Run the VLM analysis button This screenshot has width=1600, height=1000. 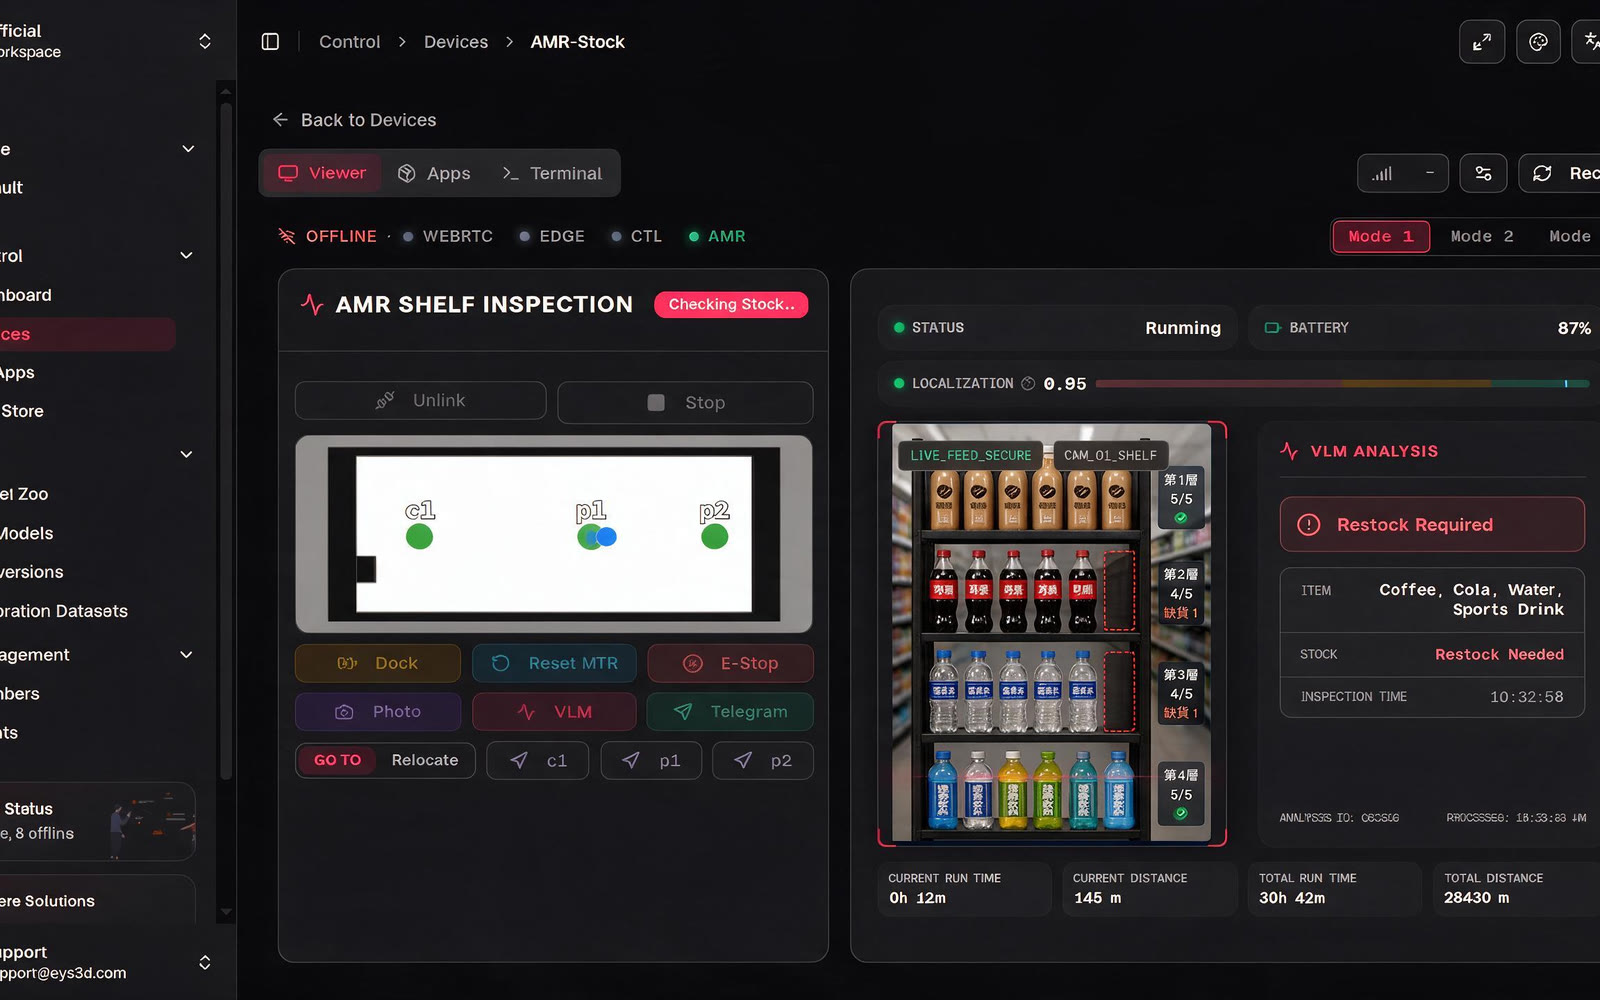coord(554,711)
